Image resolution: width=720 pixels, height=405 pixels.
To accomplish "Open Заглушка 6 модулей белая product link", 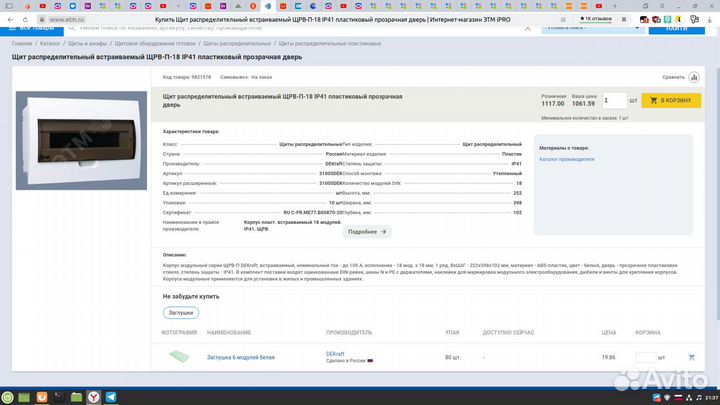I will (240, 357).
